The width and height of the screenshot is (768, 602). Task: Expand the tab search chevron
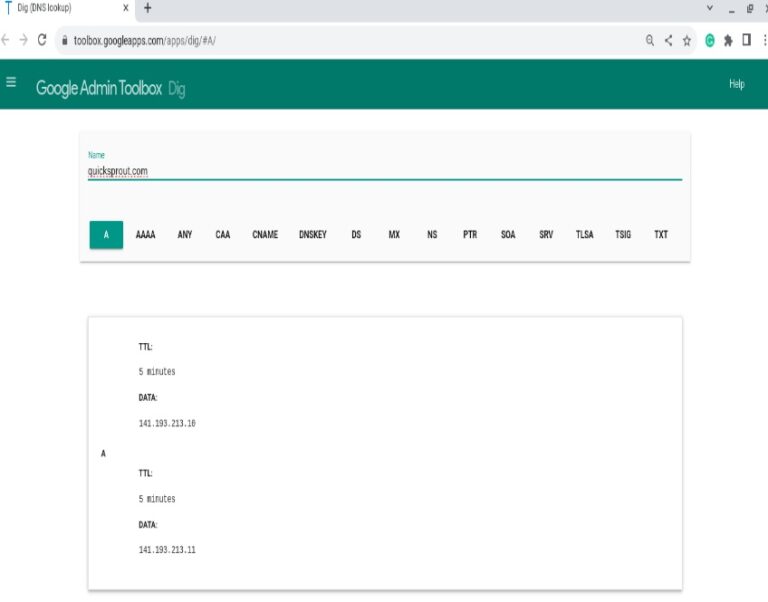click(710, 8)
